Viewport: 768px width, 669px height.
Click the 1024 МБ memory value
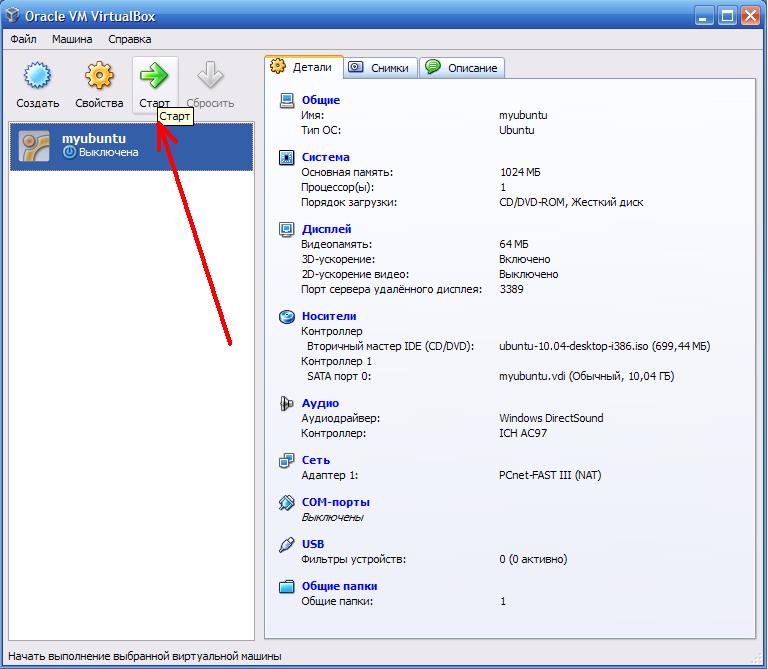[520, 172]
